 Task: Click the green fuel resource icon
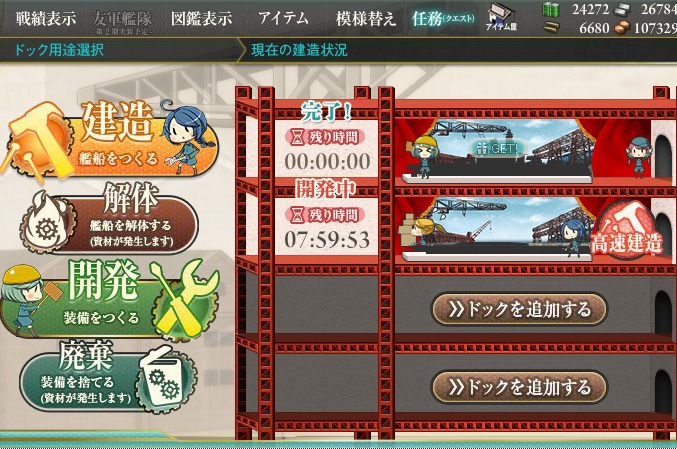pos(550,9)
